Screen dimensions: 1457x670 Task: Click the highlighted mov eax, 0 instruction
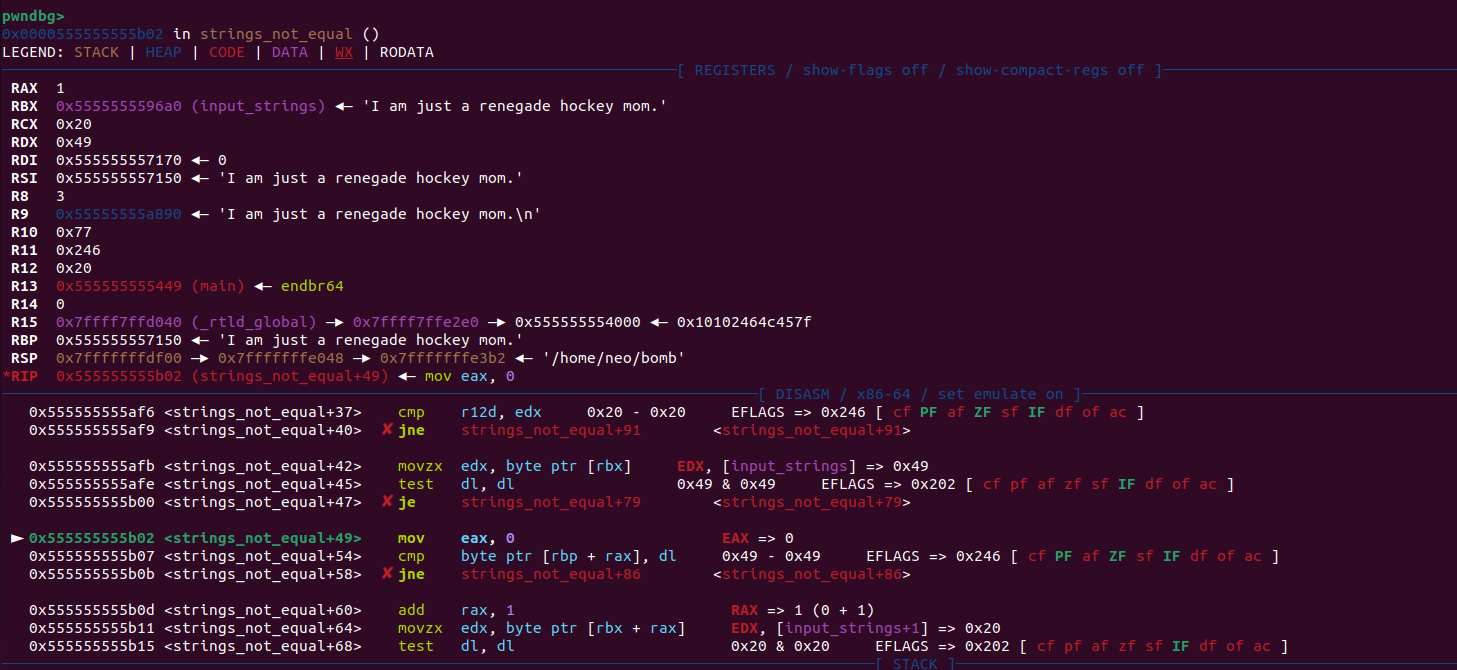pyautogui.click(x=456, y=538)
